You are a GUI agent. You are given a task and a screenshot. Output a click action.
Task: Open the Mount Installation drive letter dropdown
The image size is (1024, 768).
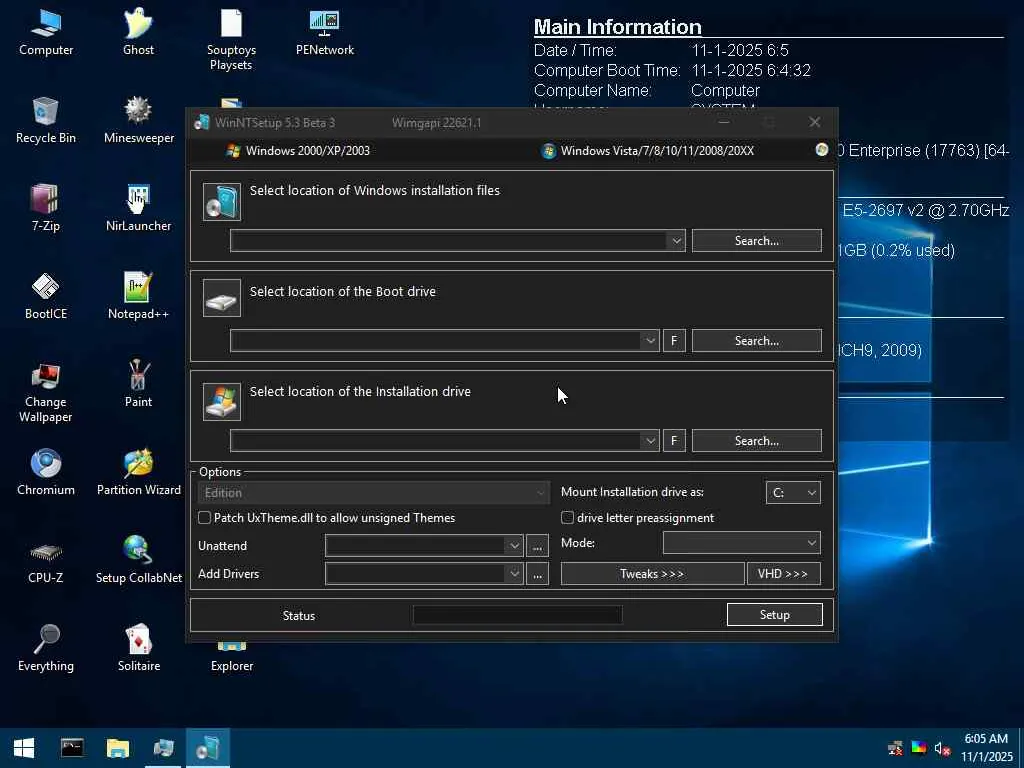tap(793, 493)
